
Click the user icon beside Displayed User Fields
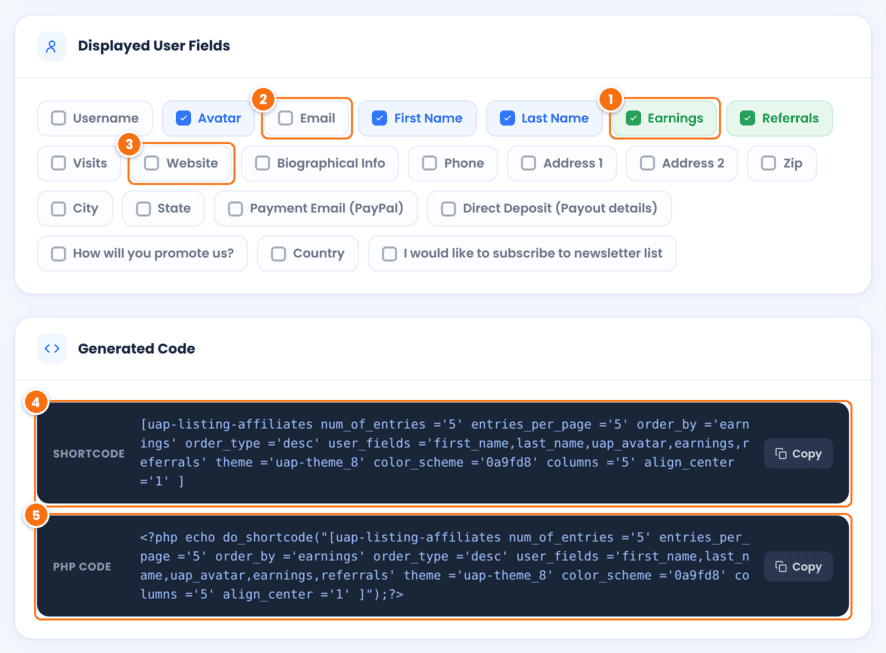pyautogui.click(x=51, y=46)
